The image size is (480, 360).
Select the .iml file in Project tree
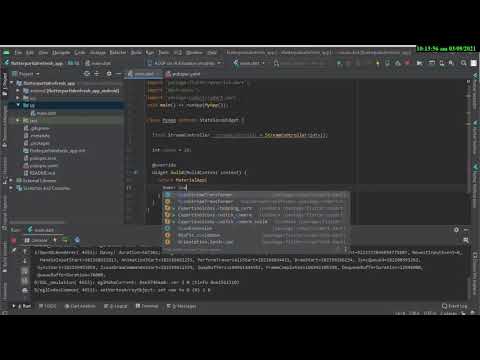(54, 151)
